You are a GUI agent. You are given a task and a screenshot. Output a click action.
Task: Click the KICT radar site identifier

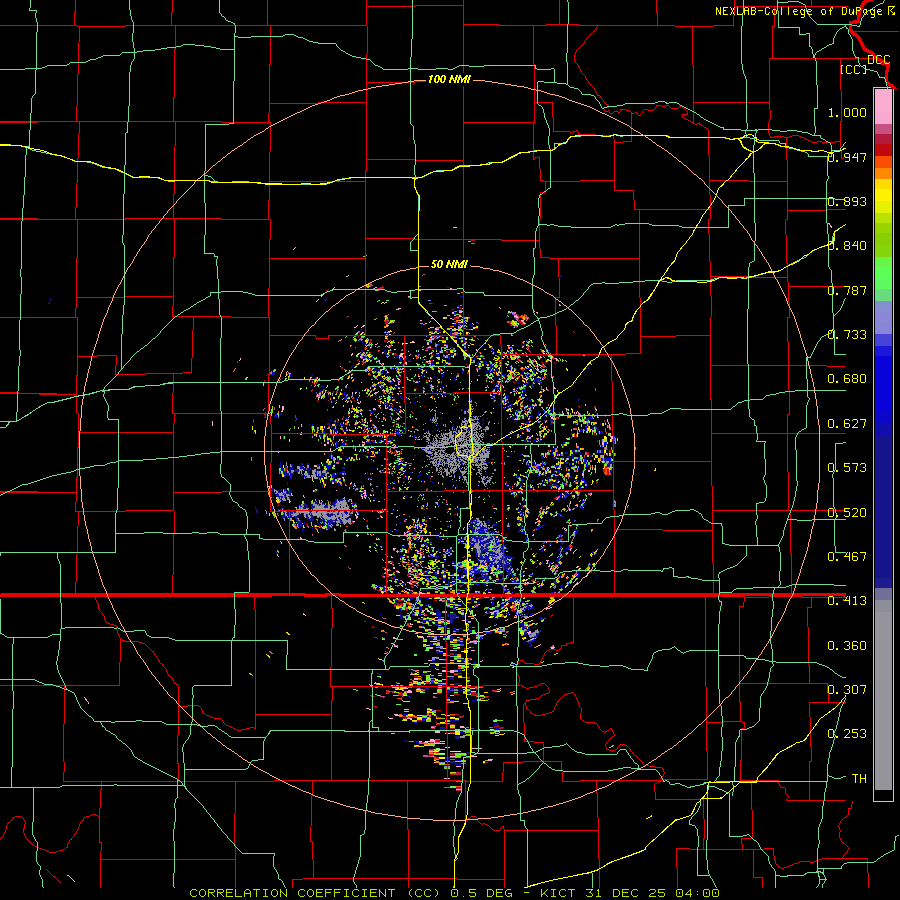[559, 893]
